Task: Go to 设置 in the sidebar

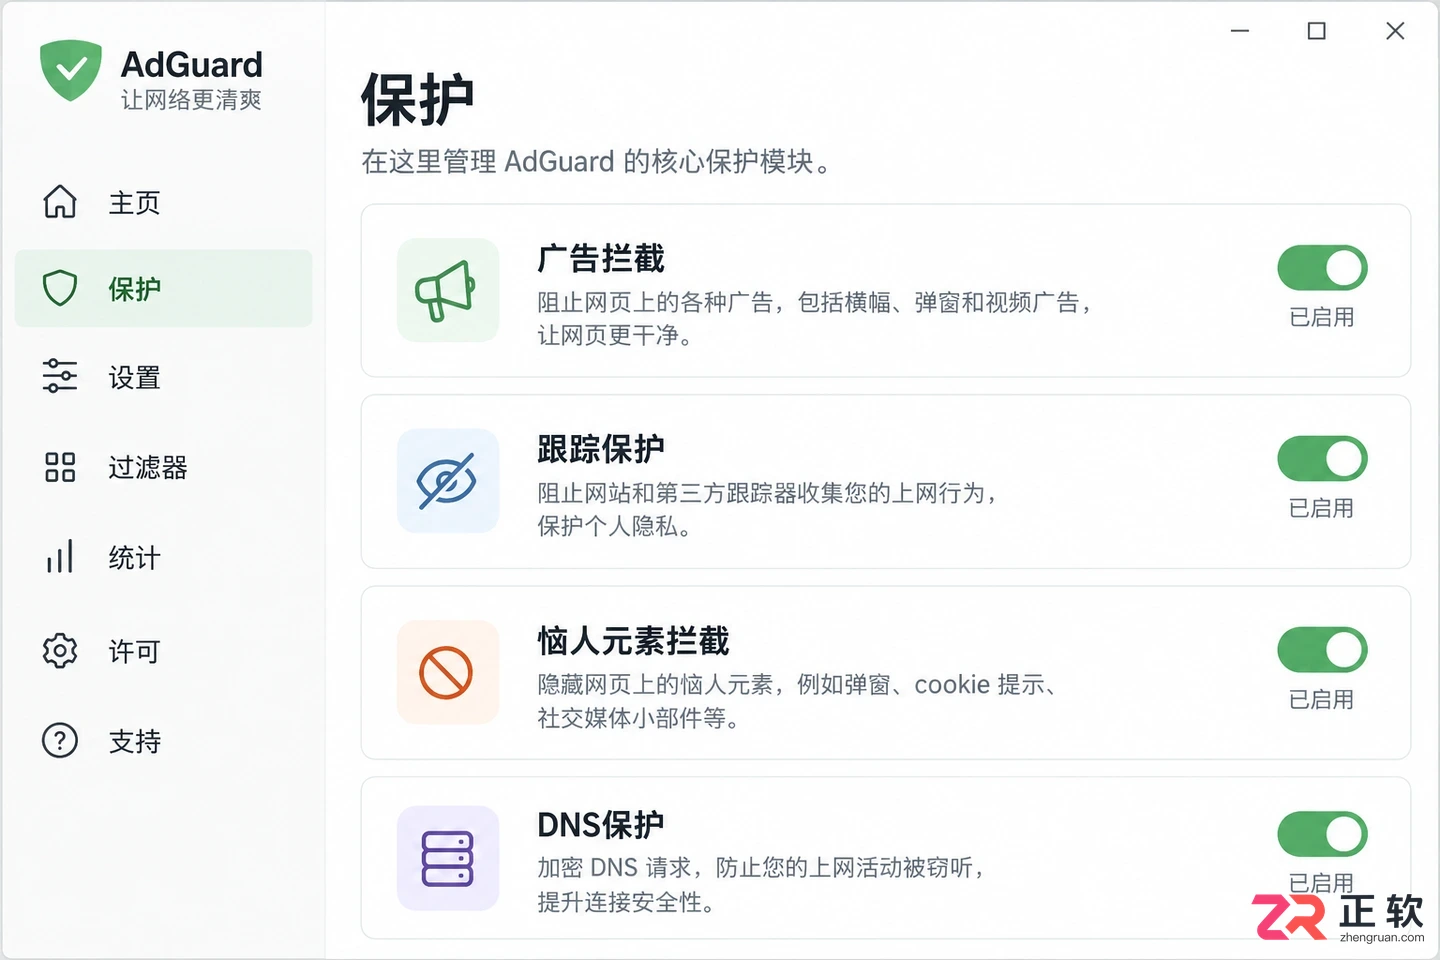Action: click(164, 377)
